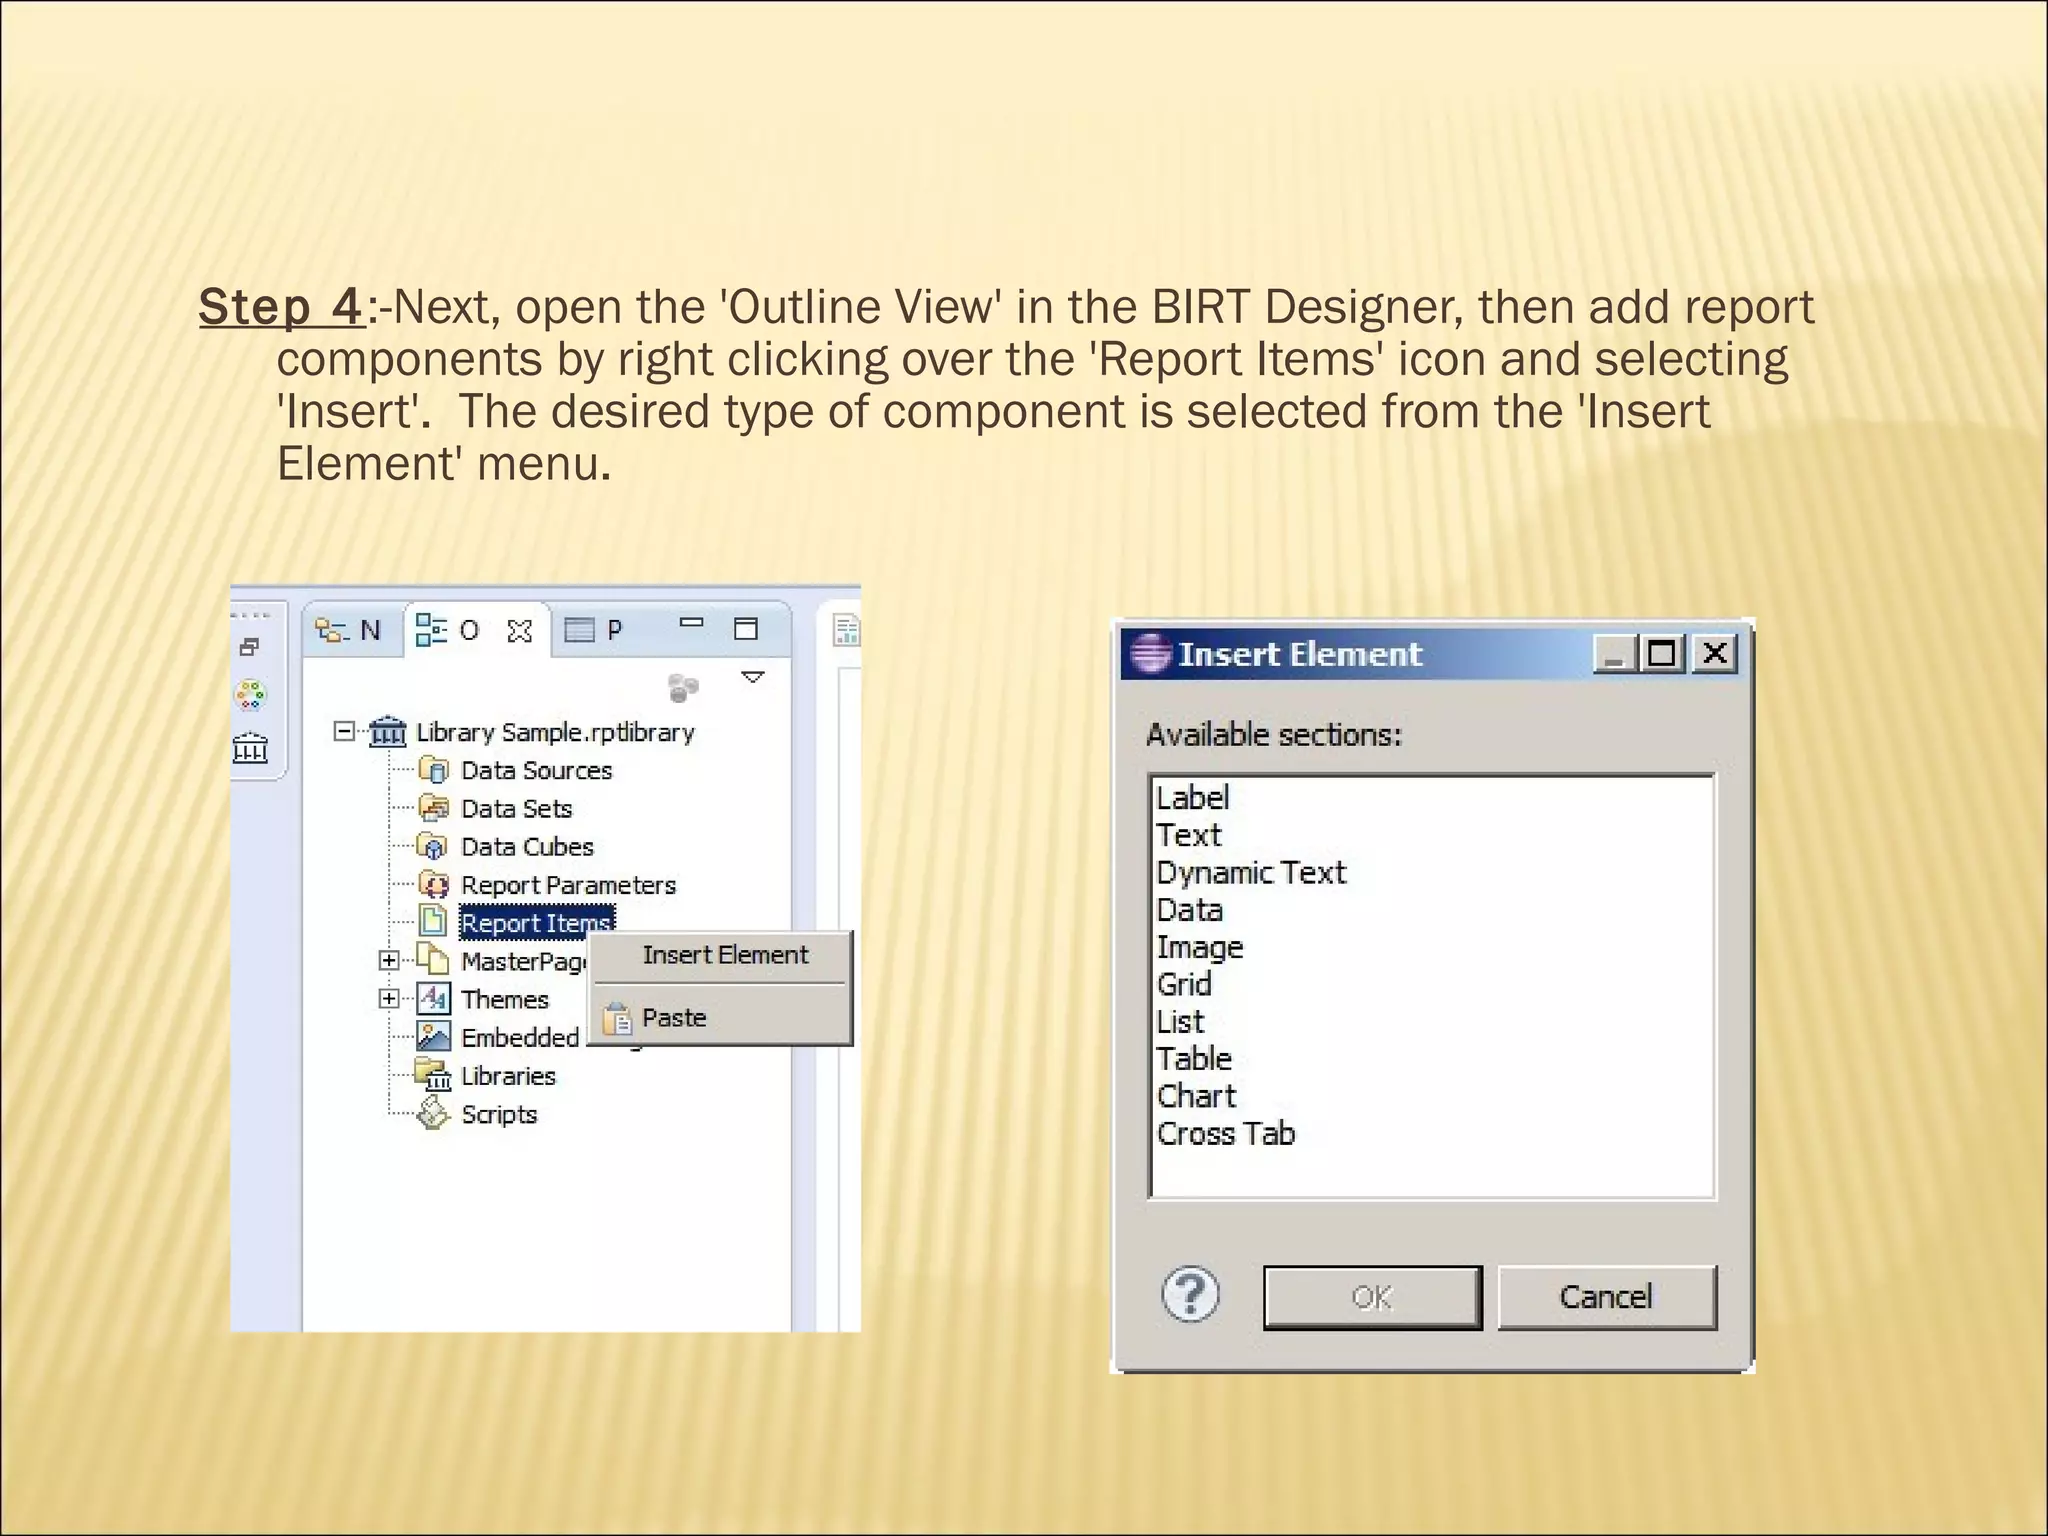Minimize the Outline view panel
This screenshot has height=1536, width=2048.
[x=691, y=623]
